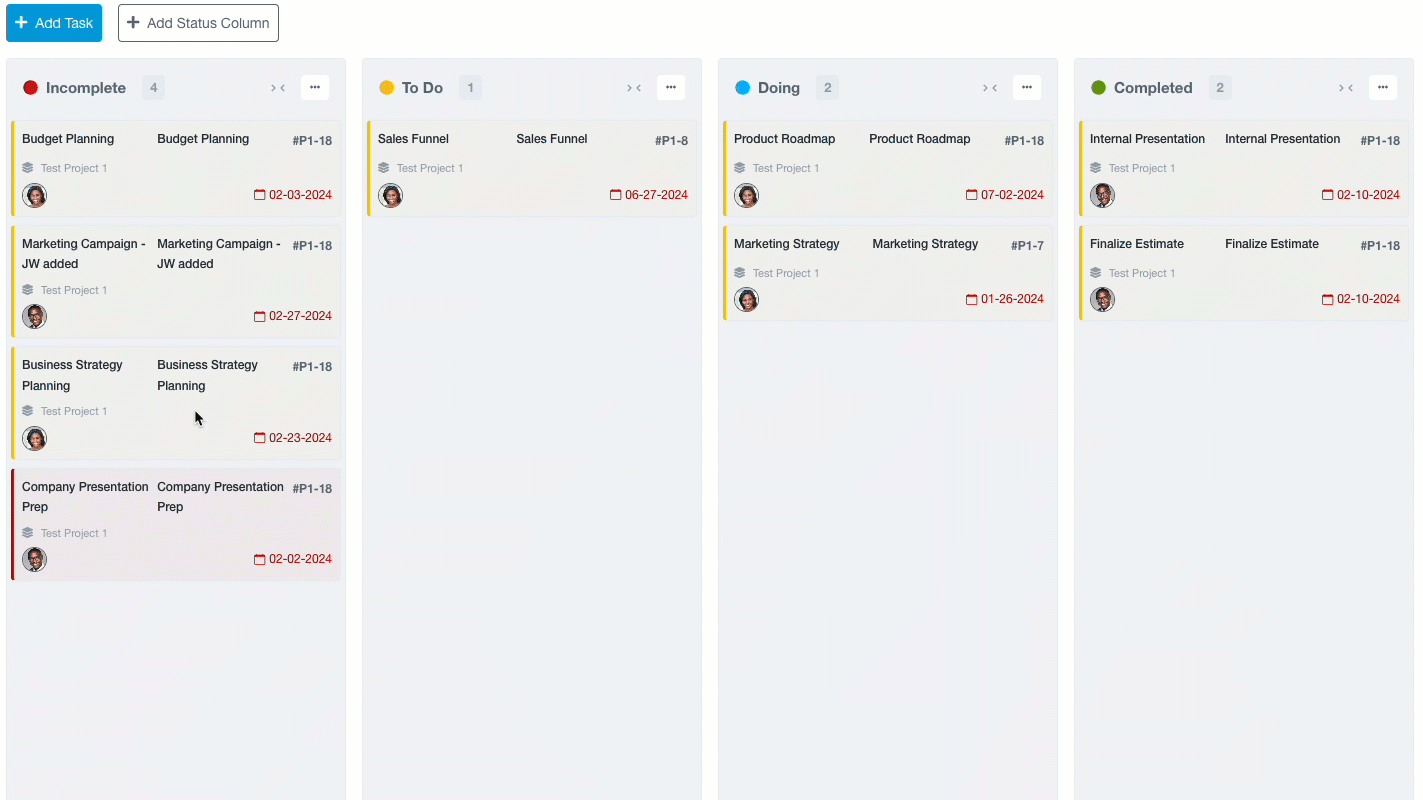Click the Add Status Column button
Viewport: 1423px width, 800px height.
[198, 23]
